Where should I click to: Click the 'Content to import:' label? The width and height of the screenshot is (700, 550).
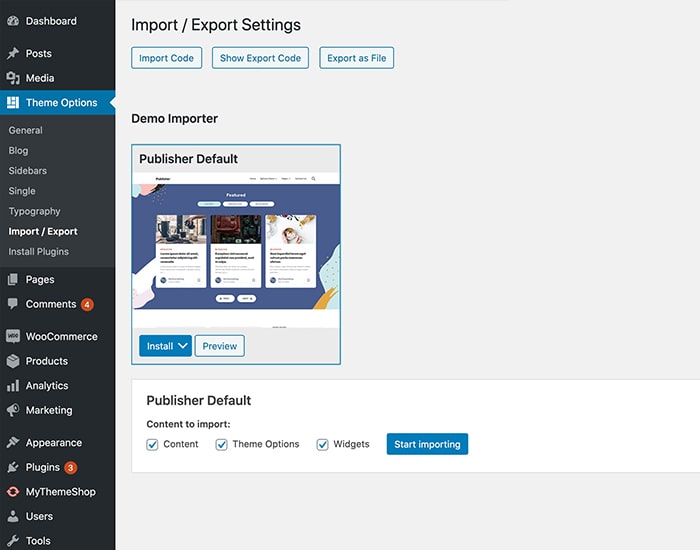click(188, 424)
